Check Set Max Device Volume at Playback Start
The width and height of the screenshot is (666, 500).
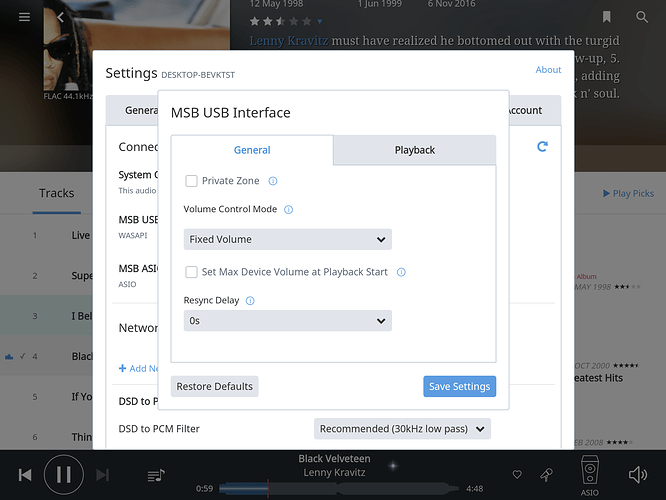(x=191, y=272)
